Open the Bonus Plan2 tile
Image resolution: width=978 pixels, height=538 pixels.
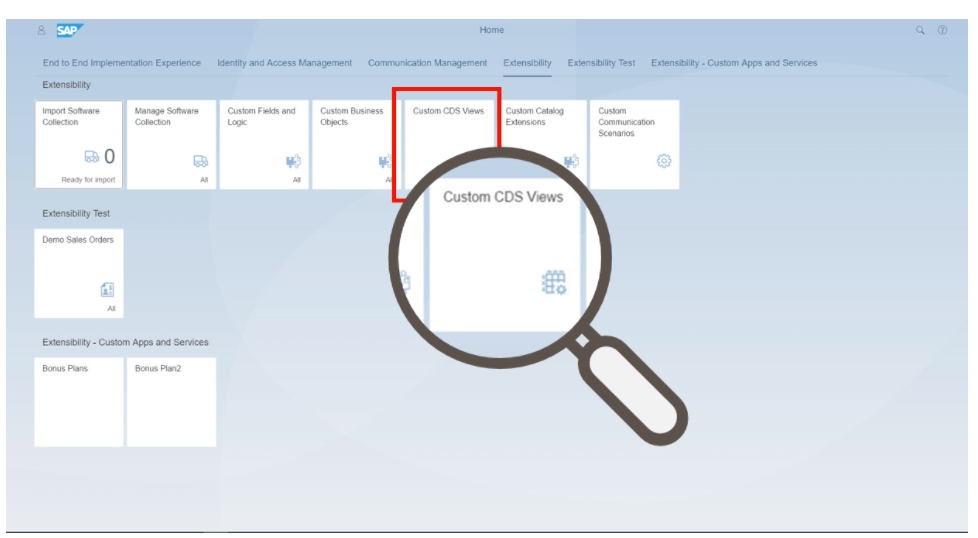coord(172,402)
